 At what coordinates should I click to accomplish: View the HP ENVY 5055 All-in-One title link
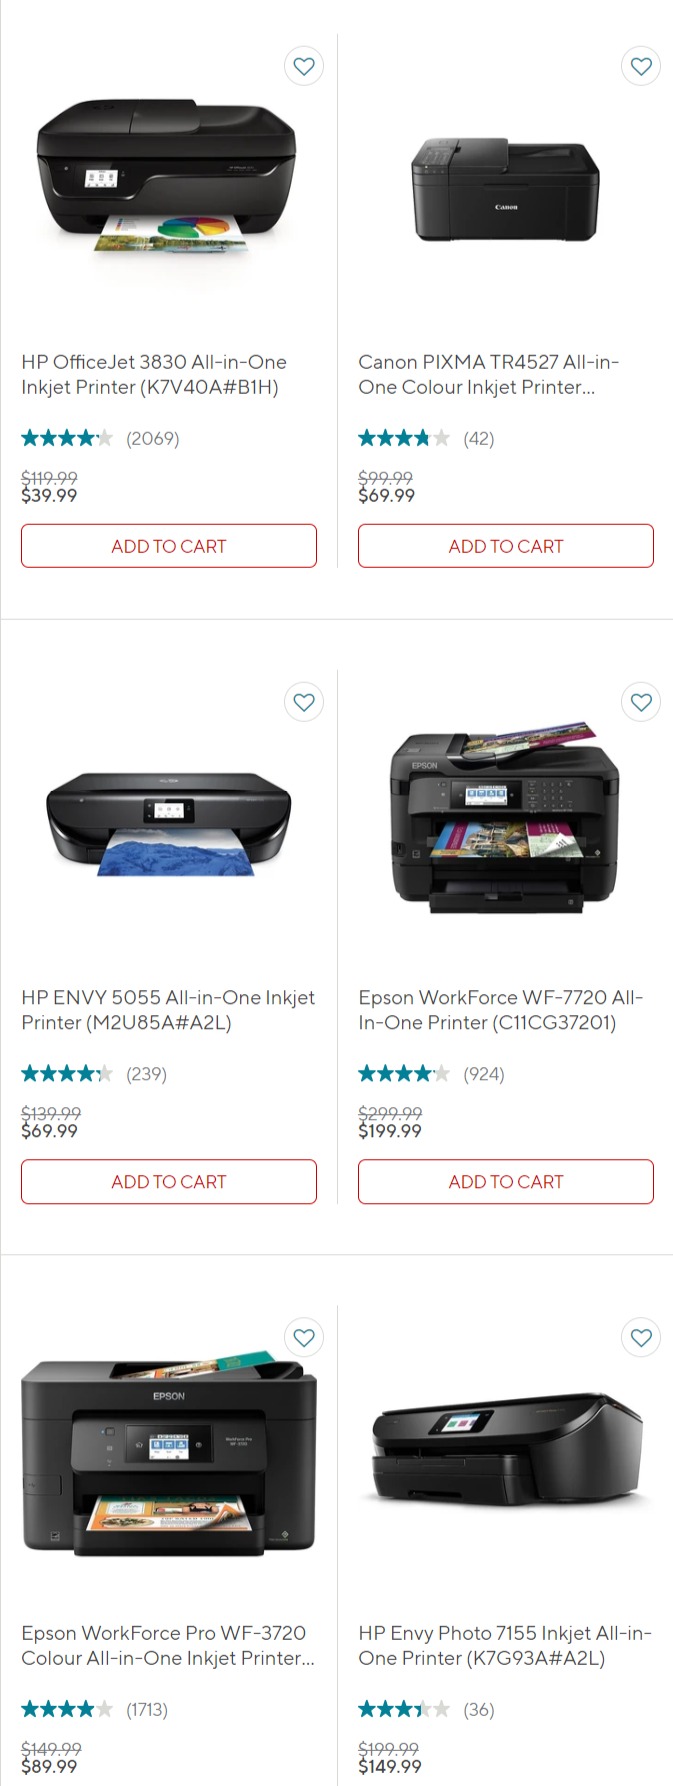168,1010
